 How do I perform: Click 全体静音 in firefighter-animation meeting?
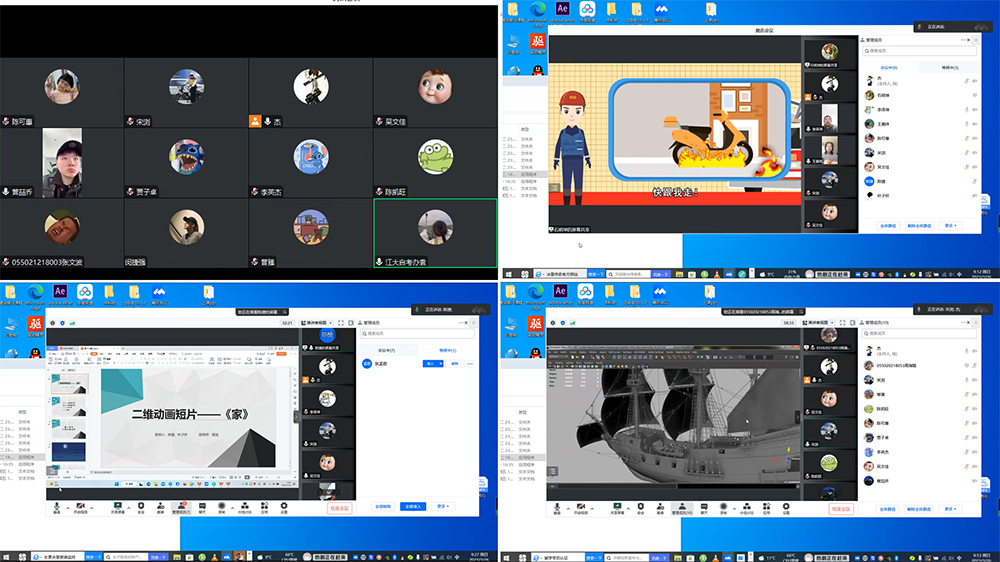[x=888, y=226]
